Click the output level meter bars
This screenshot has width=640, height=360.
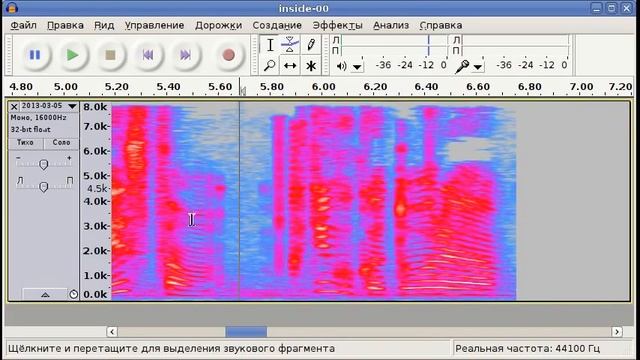coord(393,45)
